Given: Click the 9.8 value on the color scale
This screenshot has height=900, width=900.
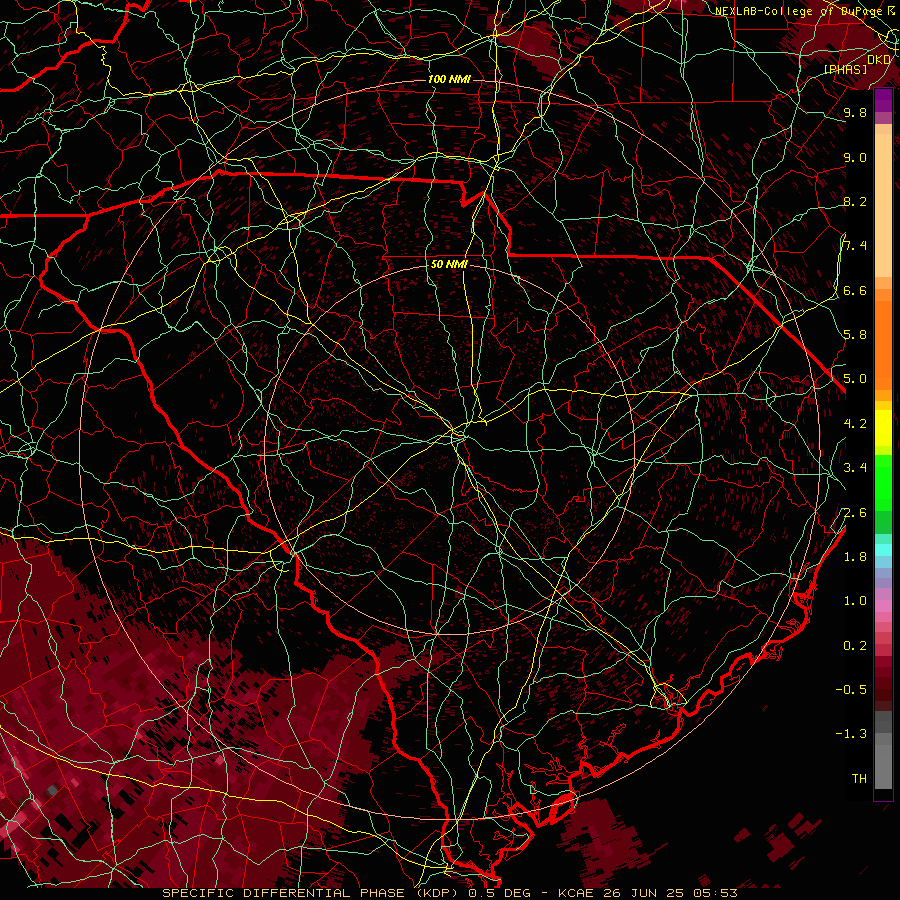Looking at the screenshot, I should [x=855, y=112].
